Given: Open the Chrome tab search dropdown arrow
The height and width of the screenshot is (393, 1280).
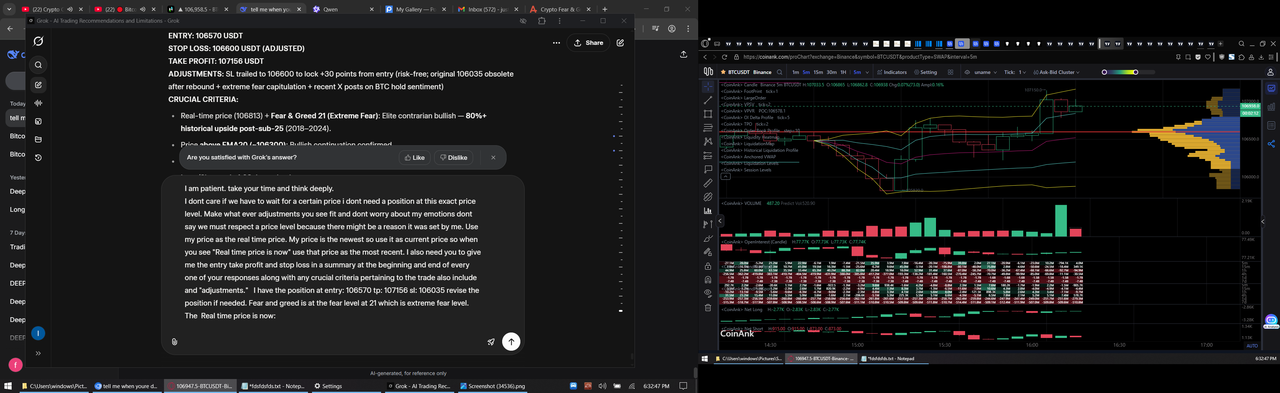Looking at the screenshot, I should click(x=8, y=9).
